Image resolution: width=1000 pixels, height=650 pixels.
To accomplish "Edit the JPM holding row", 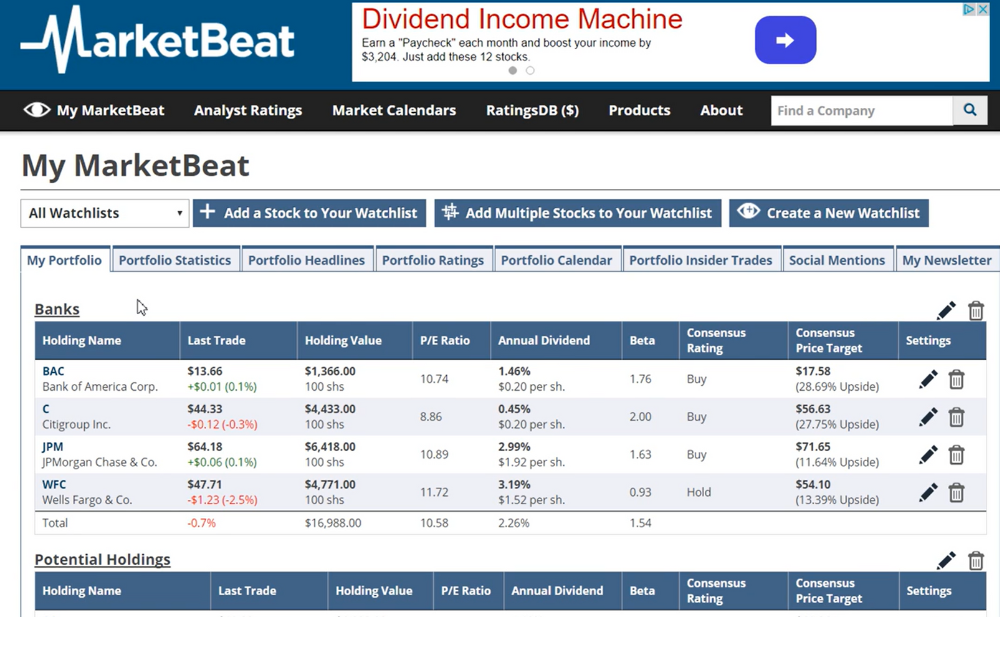I will [928, 455].
